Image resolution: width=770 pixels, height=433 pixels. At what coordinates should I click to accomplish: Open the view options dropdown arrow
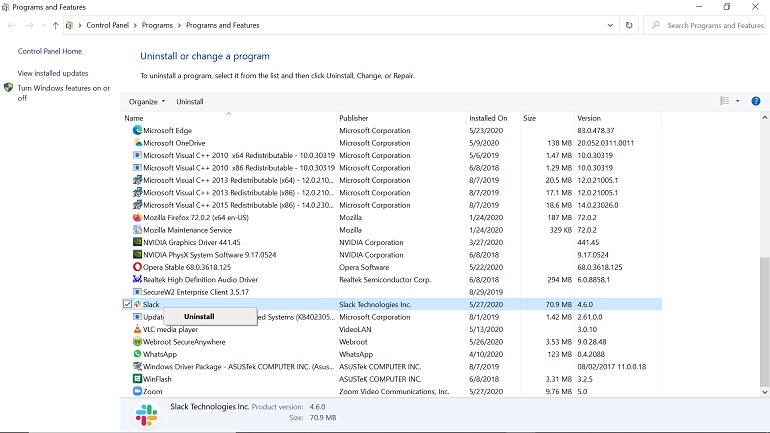click(x=738, y=101)
